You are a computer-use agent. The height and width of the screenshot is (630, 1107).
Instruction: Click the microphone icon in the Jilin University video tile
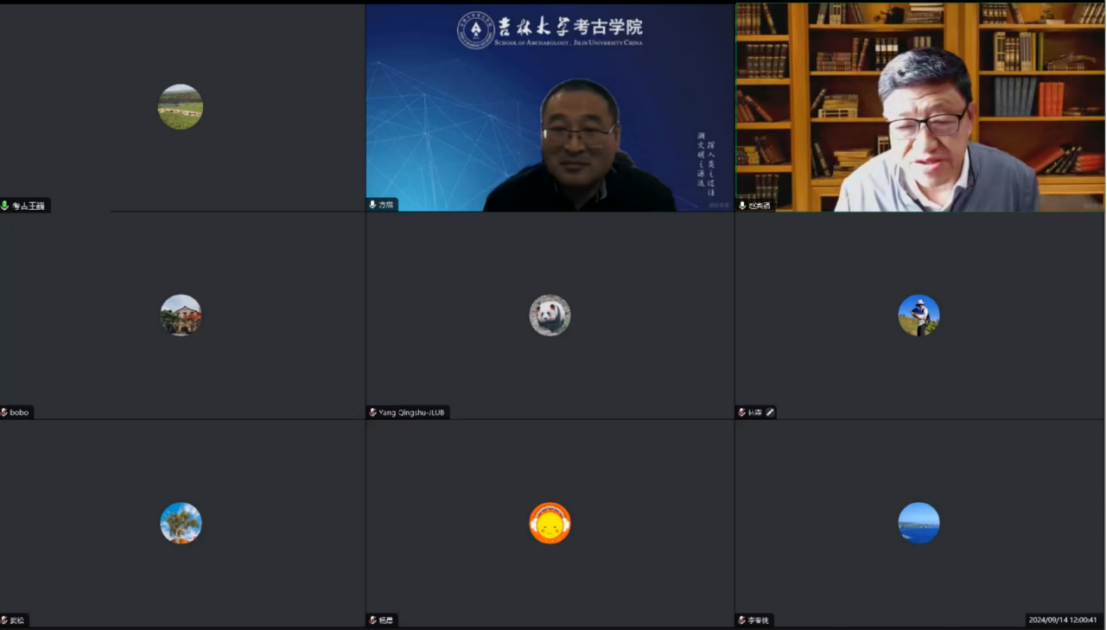point(373,205)
